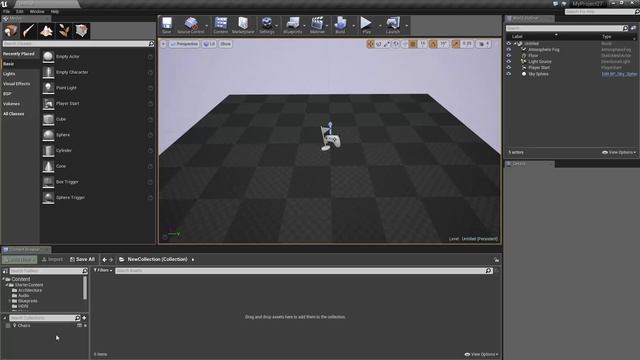Switch world/local coordinate system icon
Image resolution: width=640 pixels, height=360 pixels.
tap(396, 44)
